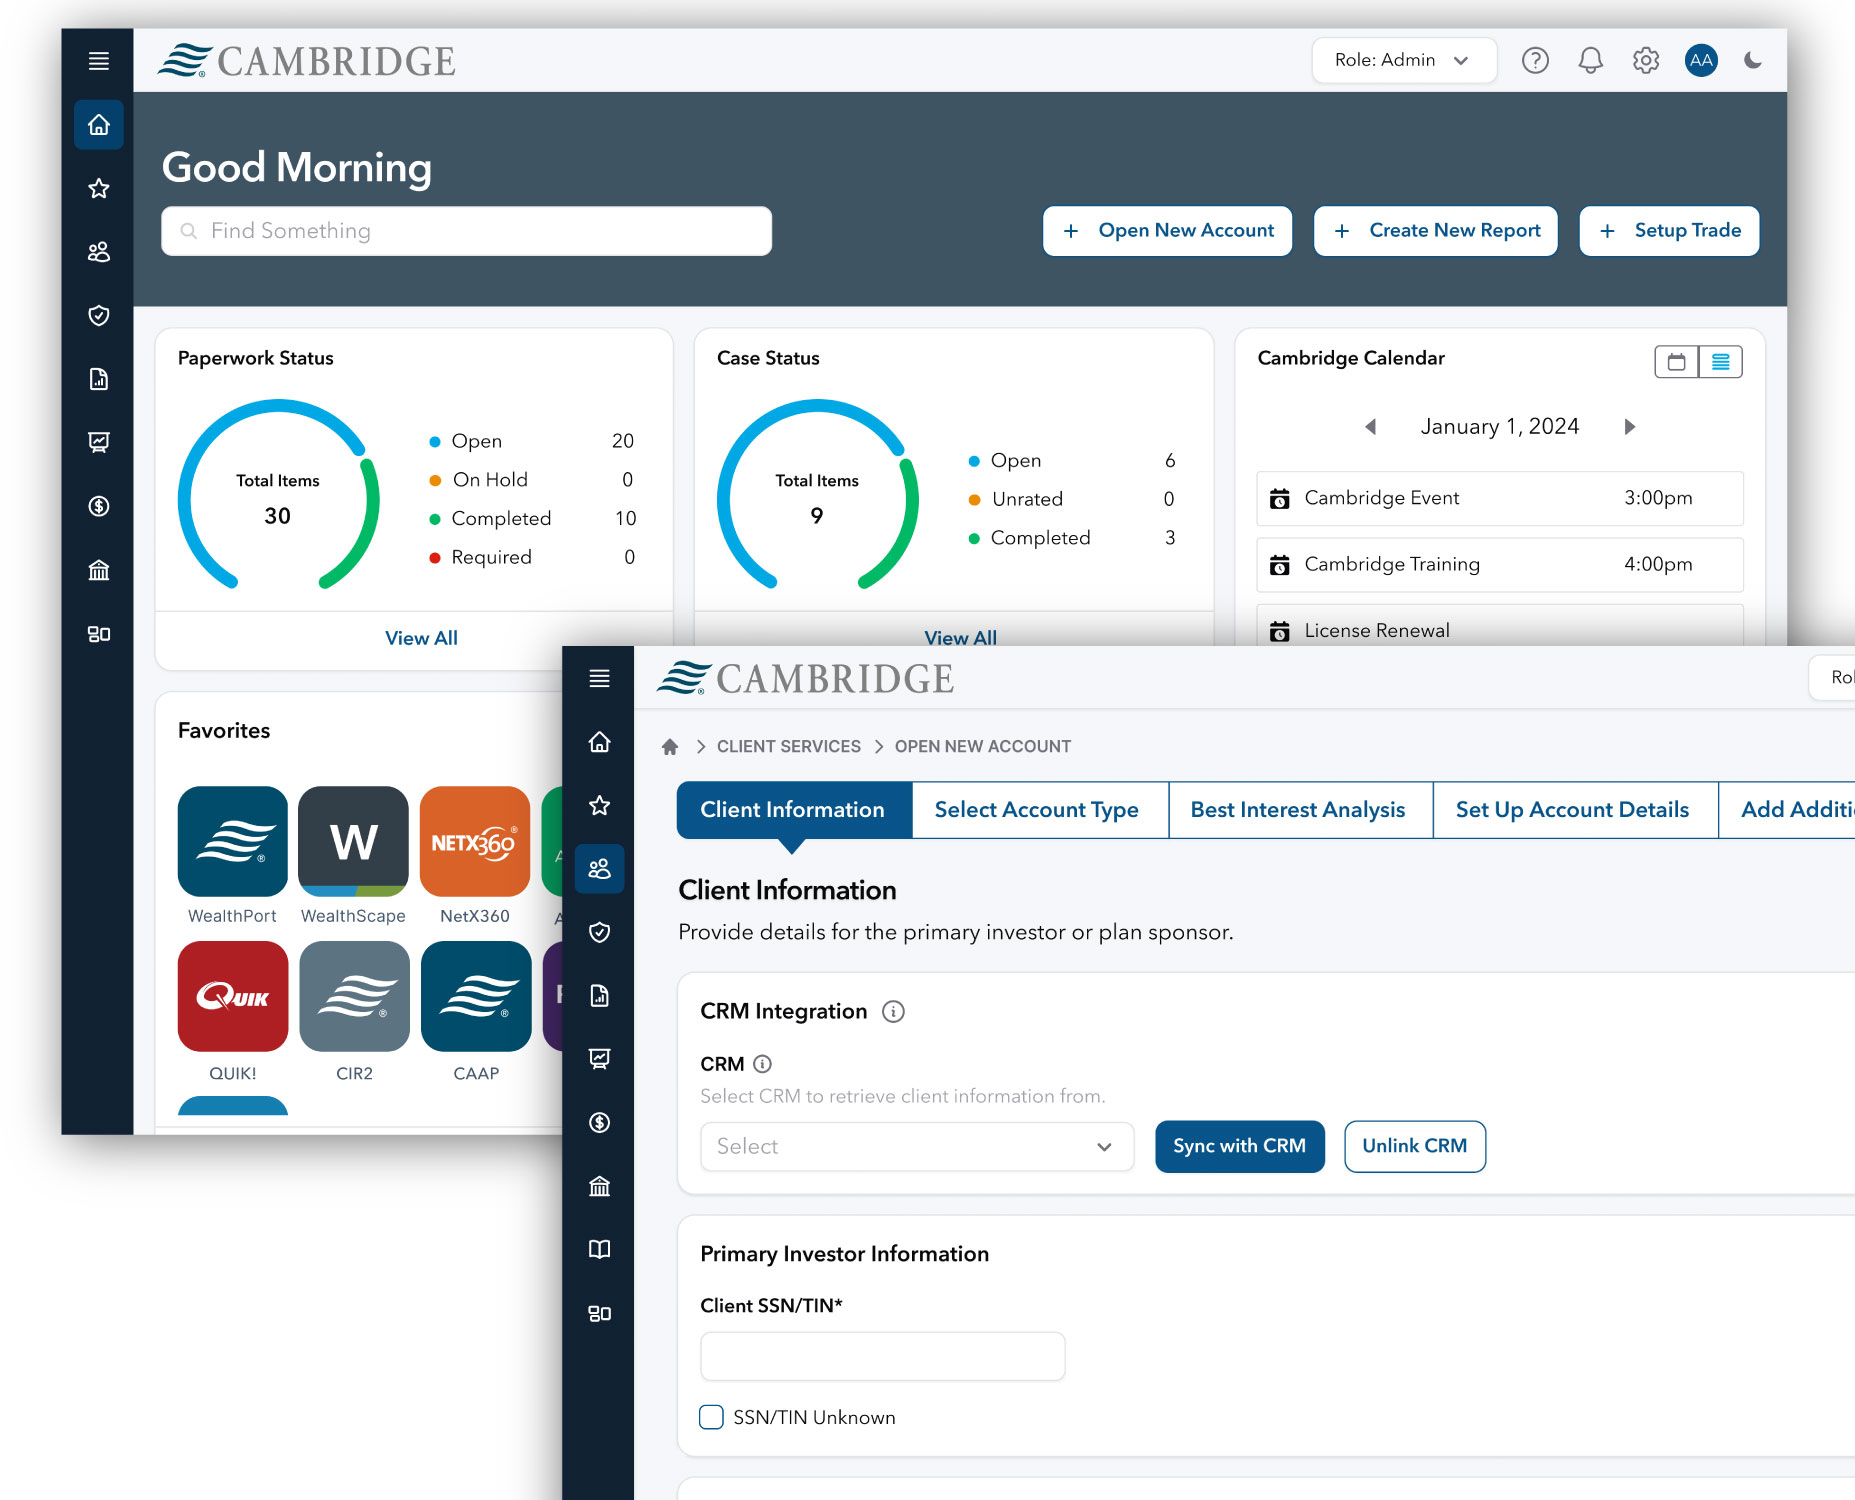The image size is (1855, 1500).
Task: Open presentation chart icon in account window sidebar
Action: tap(599, 1059)
